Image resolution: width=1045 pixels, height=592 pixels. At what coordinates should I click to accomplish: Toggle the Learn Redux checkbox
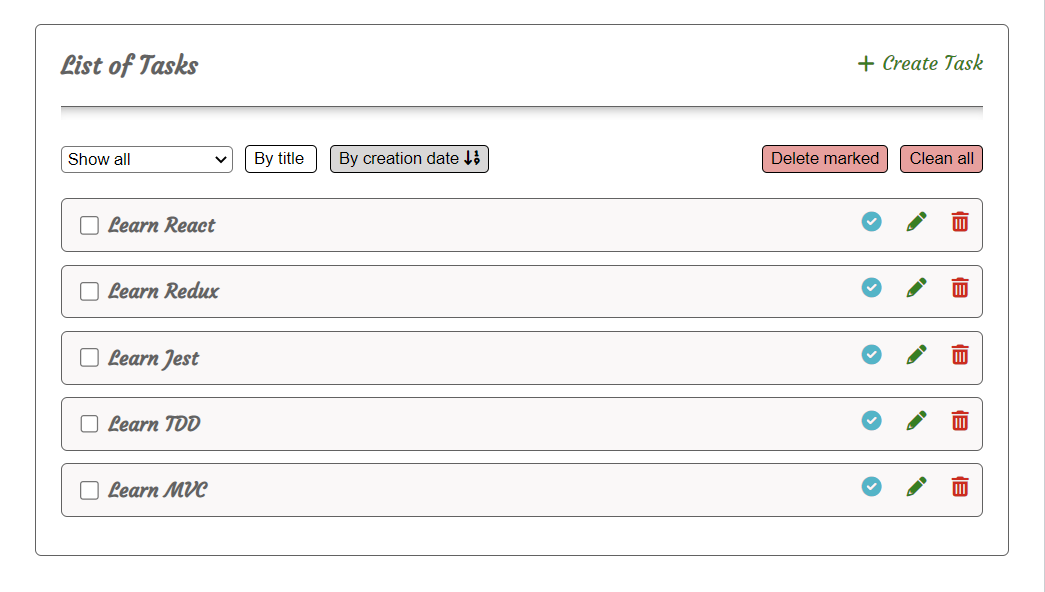pyautogui.click(x=89, y=291)
